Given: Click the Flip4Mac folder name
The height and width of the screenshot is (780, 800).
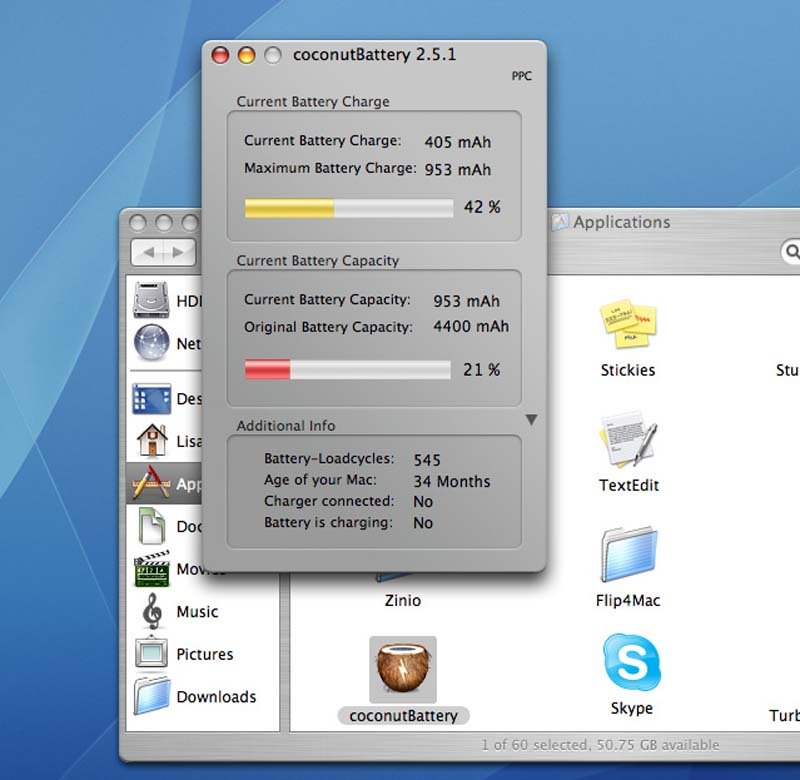Looking at the screenshot, I should tap(628, 600).
